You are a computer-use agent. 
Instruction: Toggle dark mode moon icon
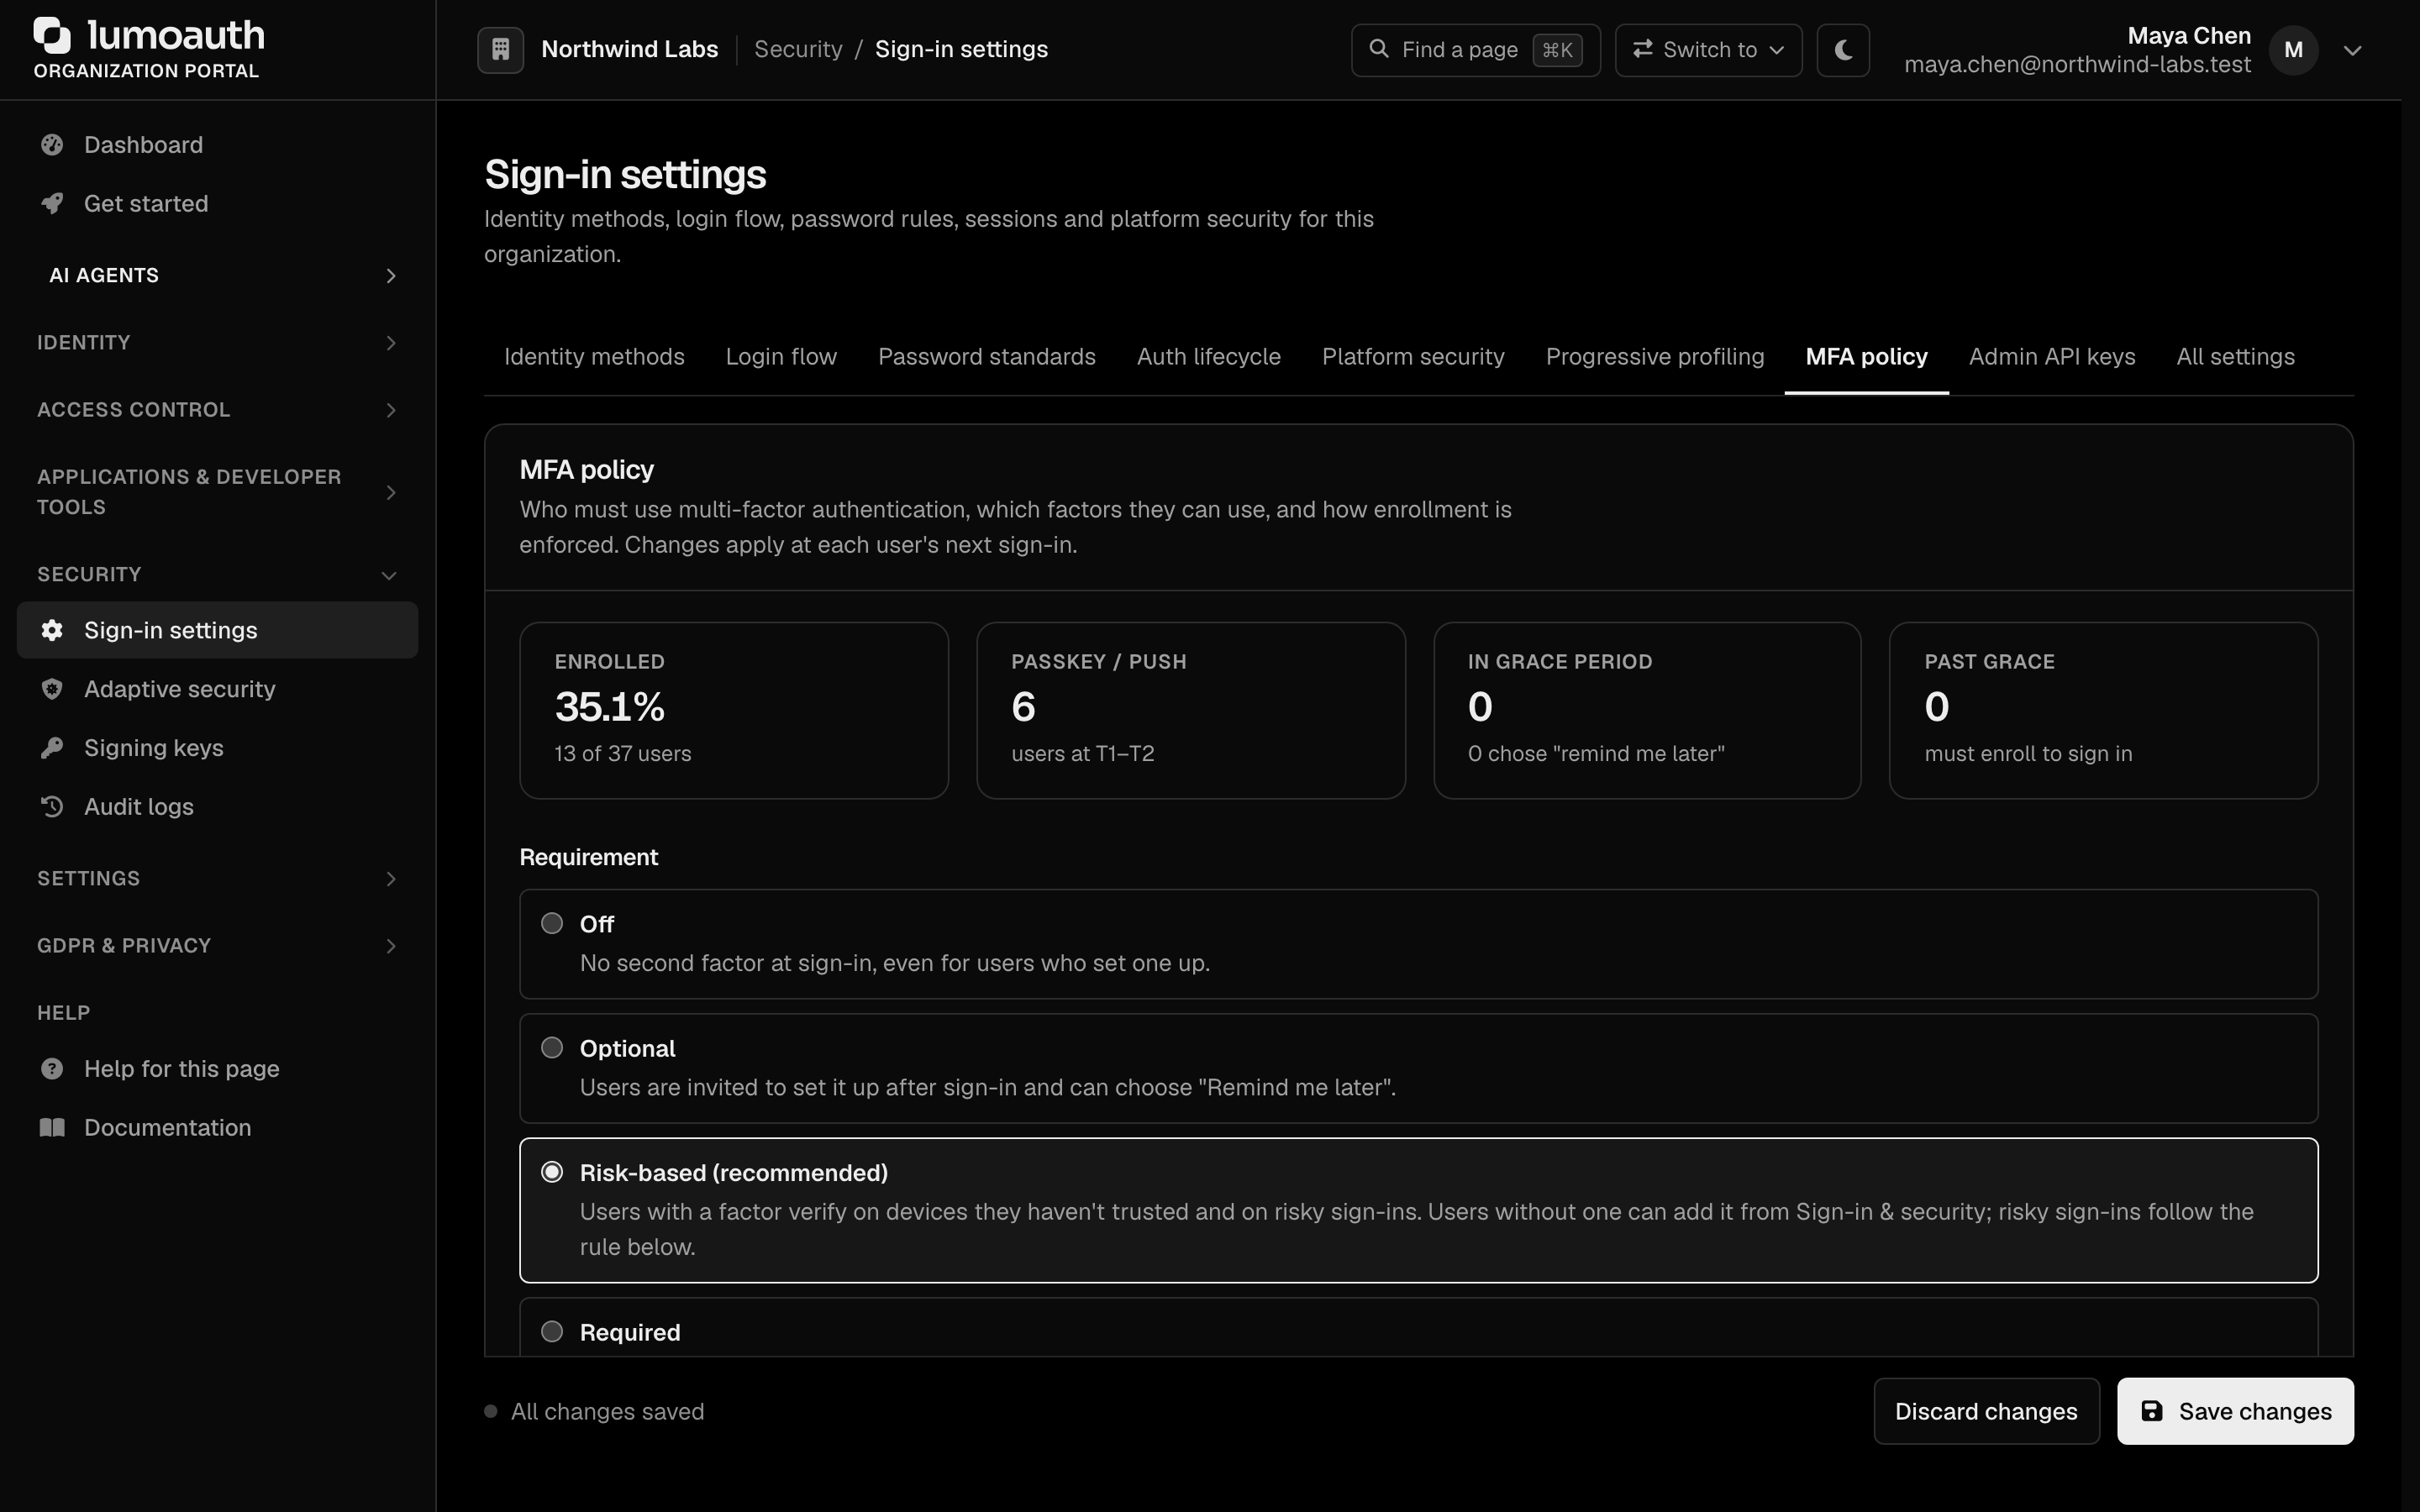[1843, 50]
